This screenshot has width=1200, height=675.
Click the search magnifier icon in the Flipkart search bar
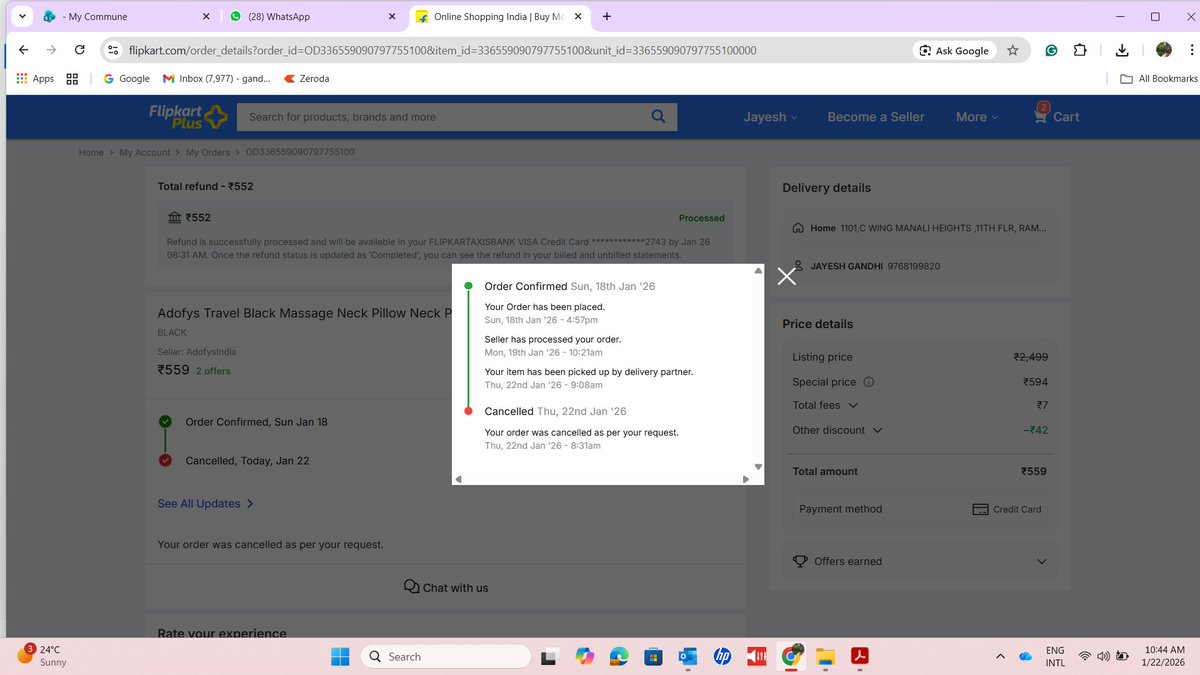pos(658,116)
